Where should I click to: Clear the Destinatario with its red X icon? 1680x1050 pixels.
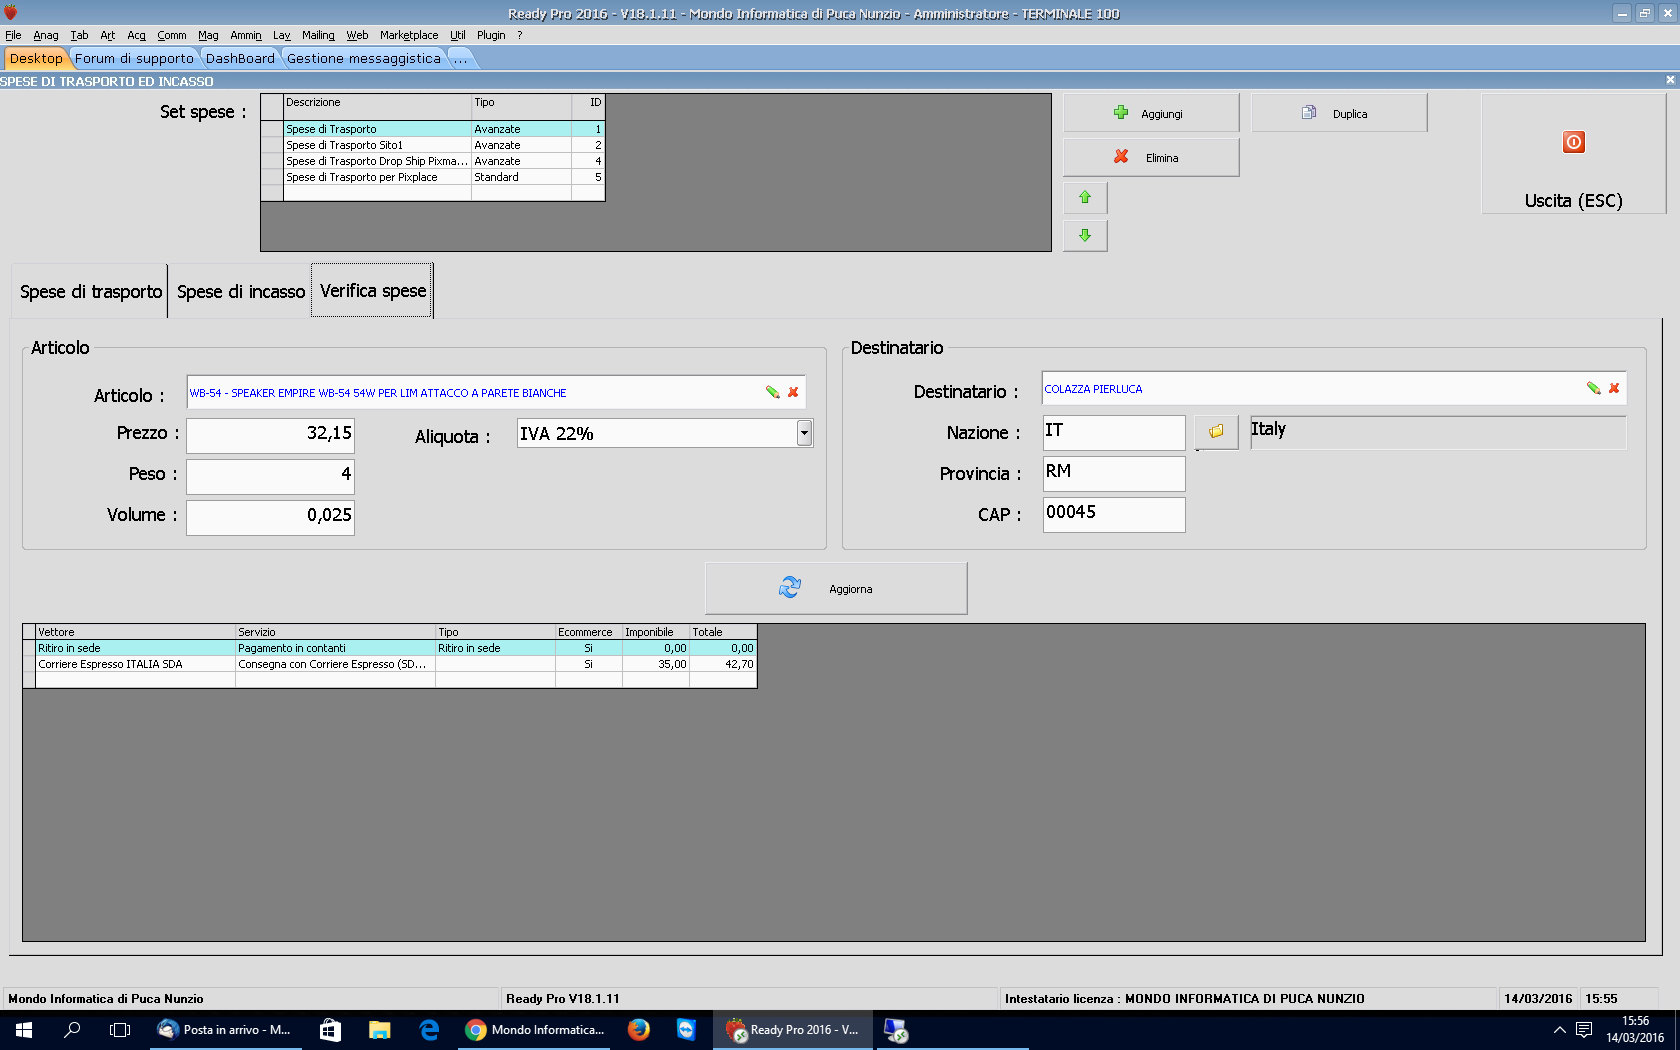coord(1614,388)
